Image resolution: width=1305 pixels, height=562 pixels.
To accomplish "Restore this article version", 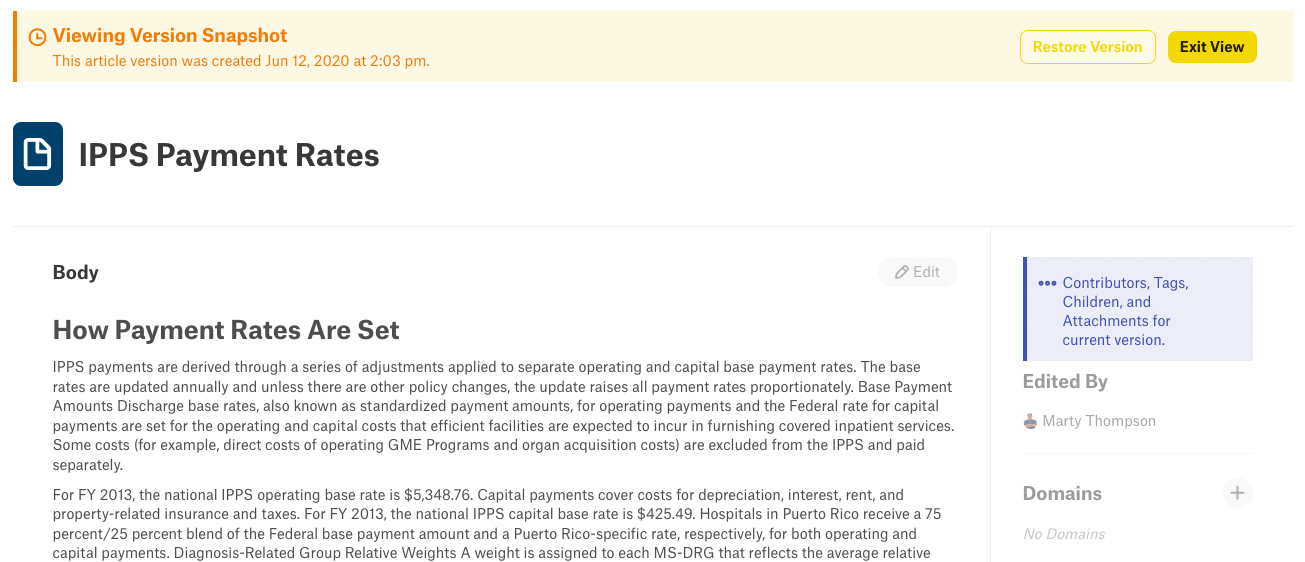I will (1087, 47).
